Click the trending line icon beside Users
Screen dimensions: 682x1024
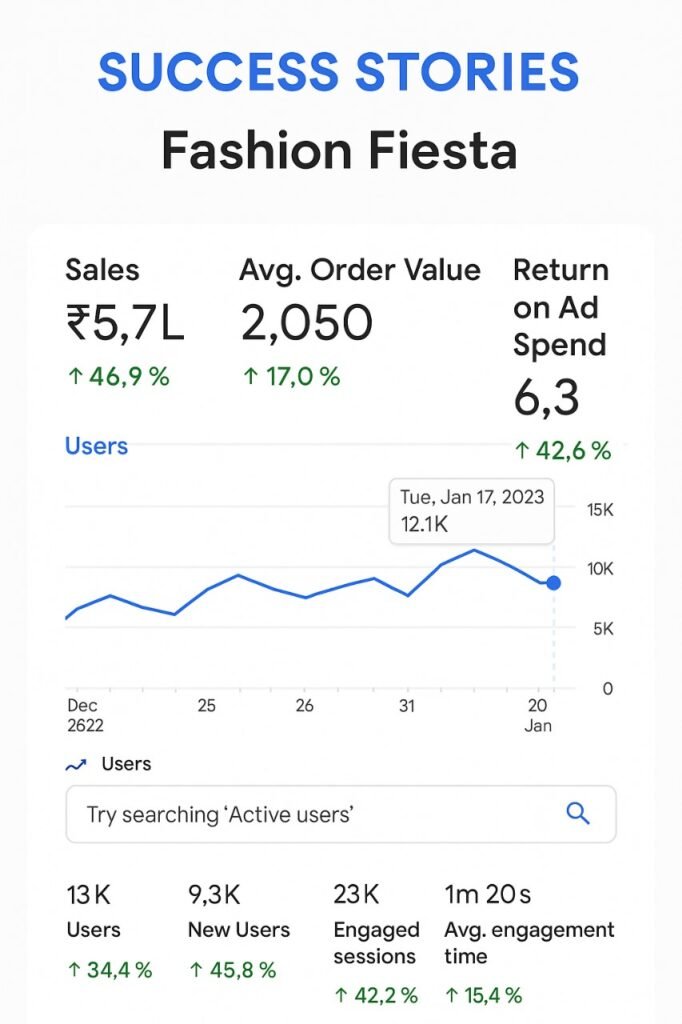coord(76,765)
